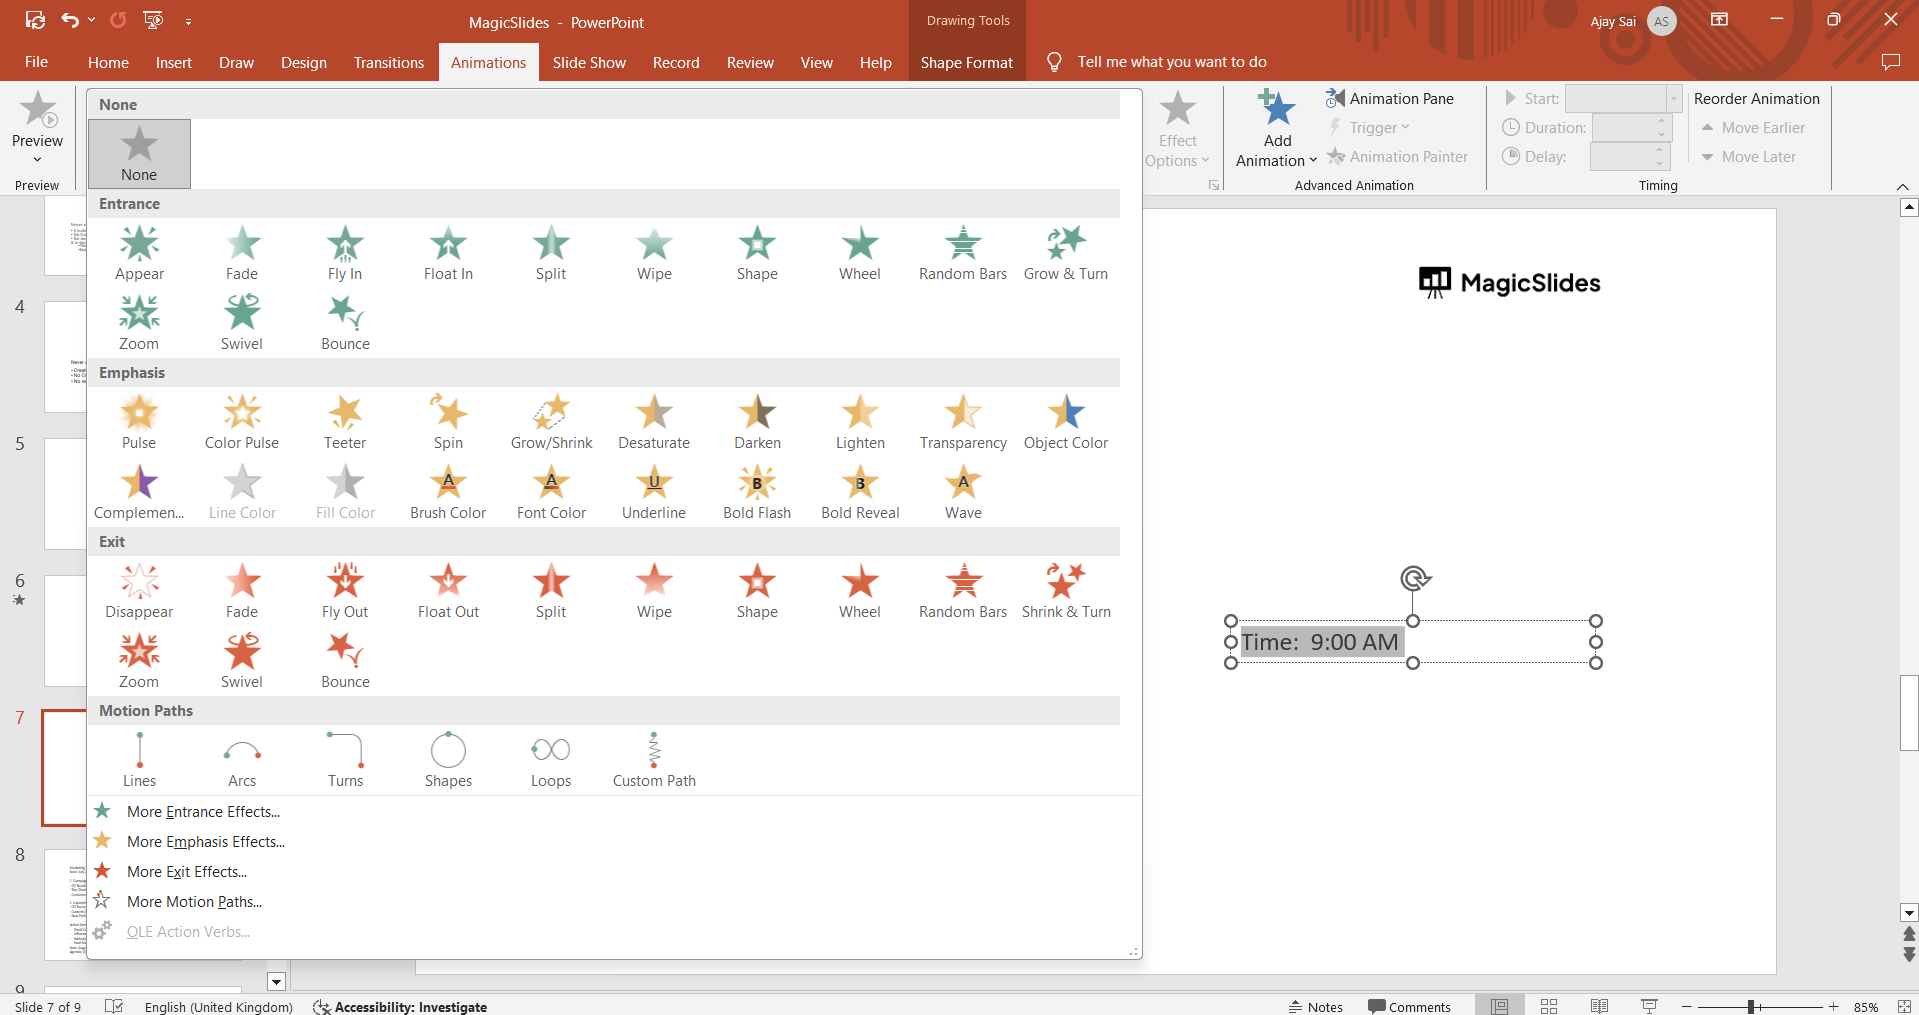This screenshot has width=1919, height=1015.
Task: Collapse the ribbon with the chevron
Action: click(1902, 187)
